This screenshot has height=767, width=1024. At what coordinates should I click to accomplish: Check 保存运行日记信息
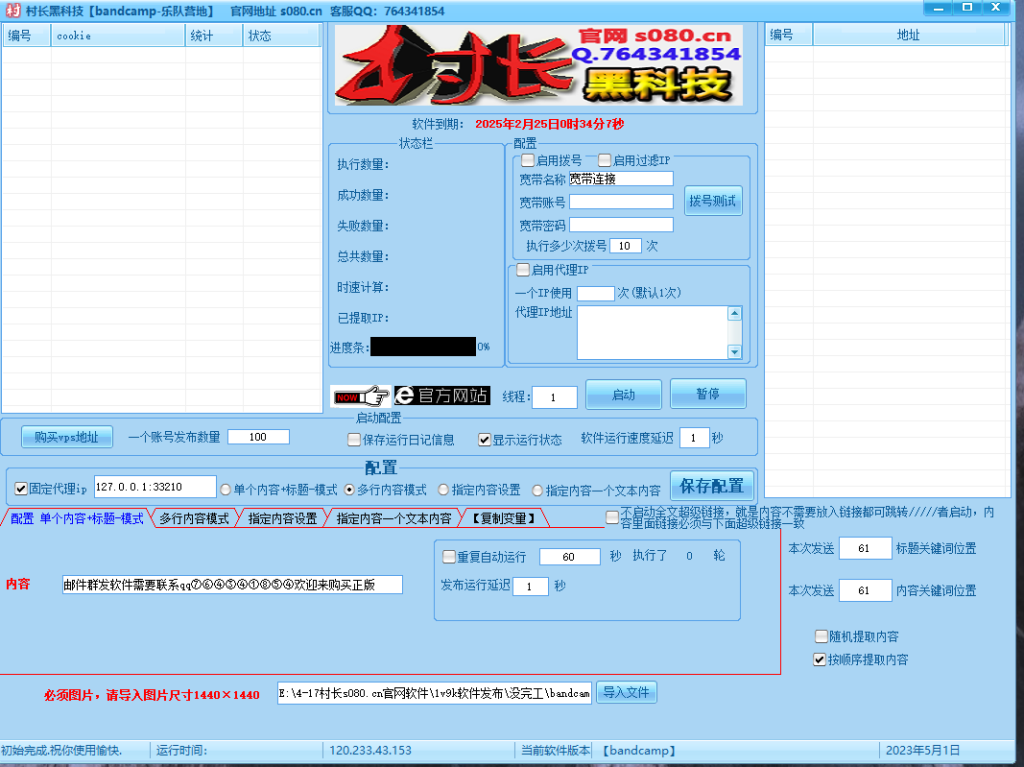coord(354,438)
